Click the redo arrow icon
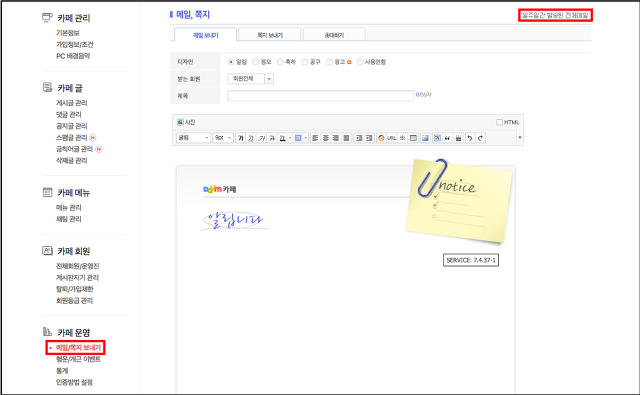Image resolution: width=640 pixels, height=395 pixels. pos(481,138)
